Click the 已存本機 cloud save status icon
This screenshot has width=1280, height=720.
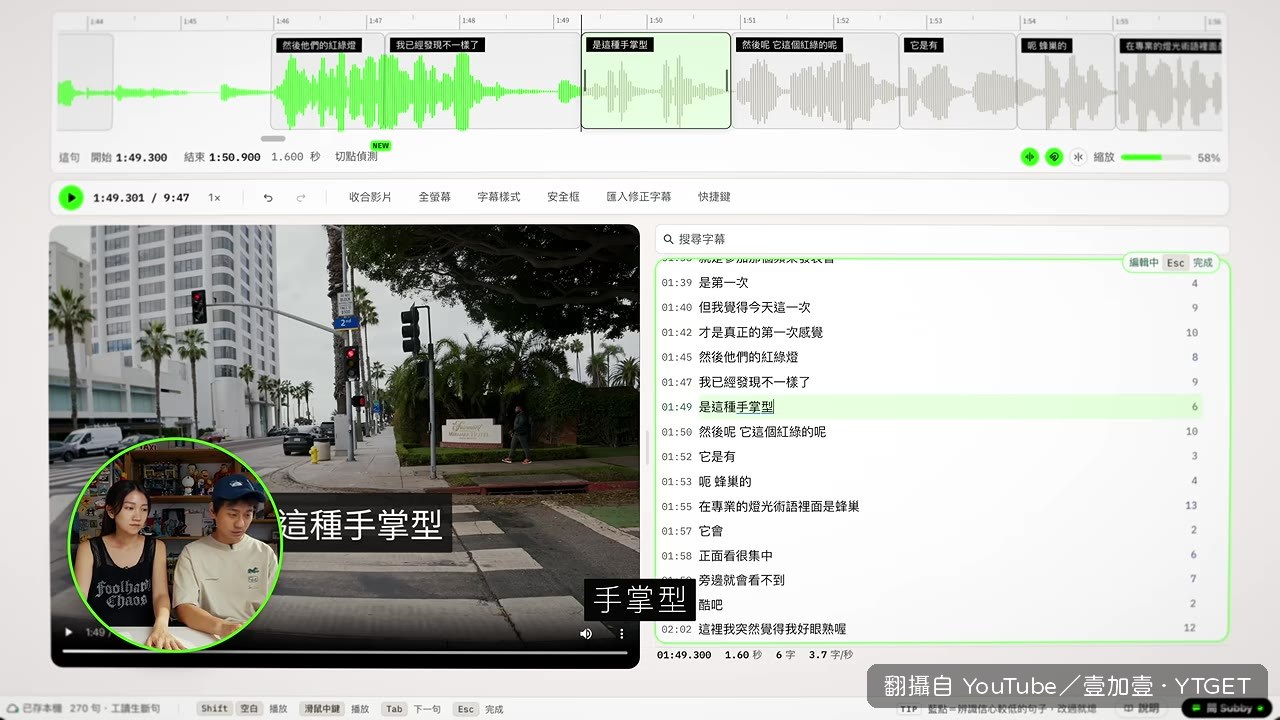[x=13, y=709]
